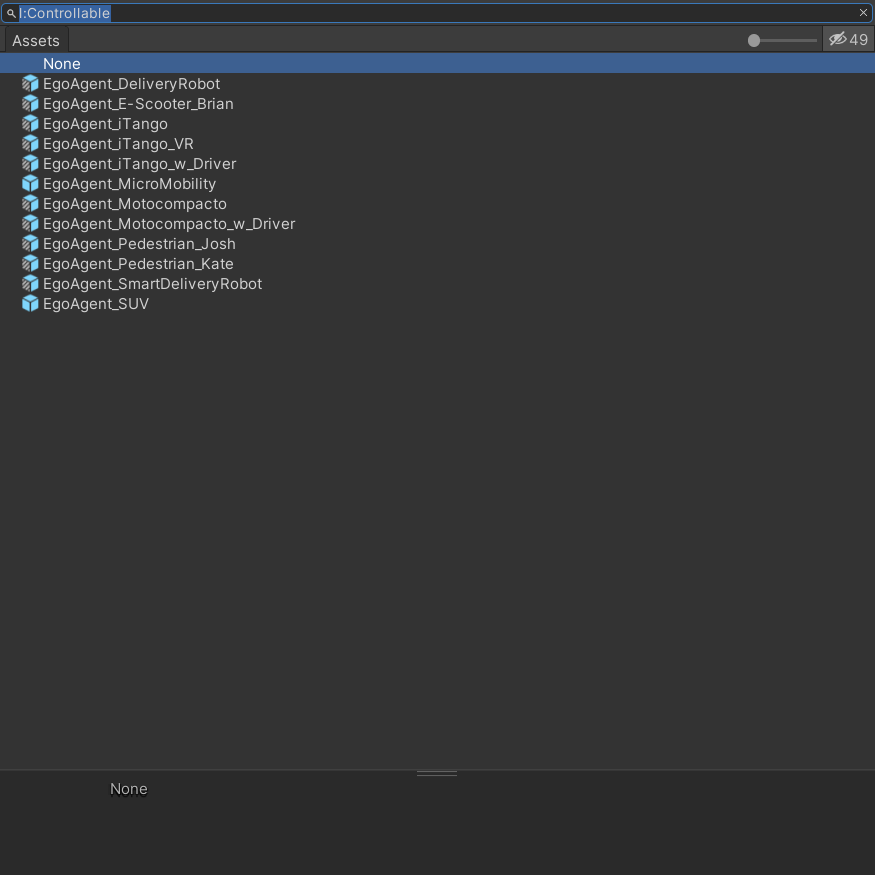
Task: Click the prefab icon beside EgoAgent_Motocompacto
Action: point(30,204)
